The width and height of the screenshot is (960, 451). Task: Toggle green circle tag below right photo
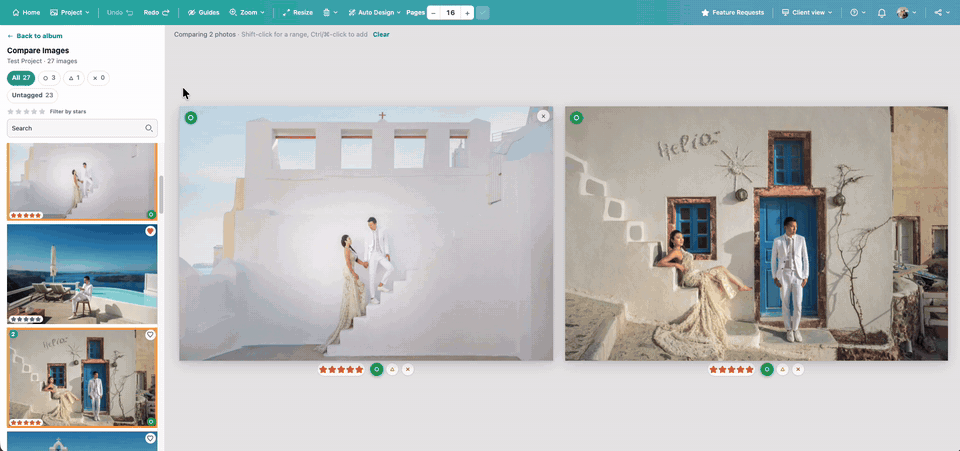767,370
